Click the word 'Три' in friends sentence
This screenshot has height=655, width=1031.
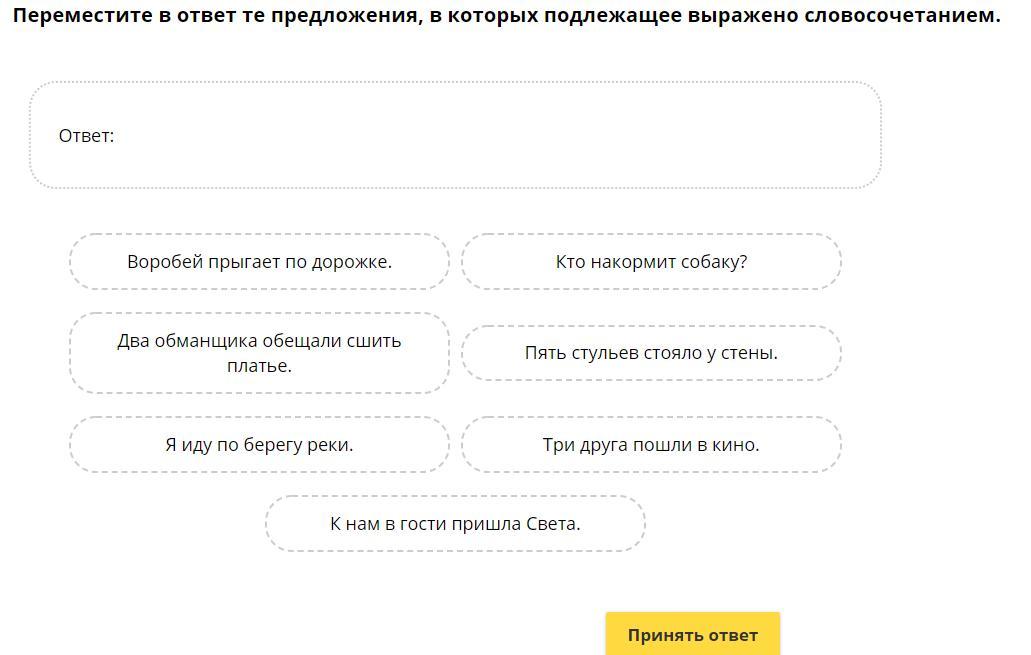pyautogui.click(x=558, y=445)
